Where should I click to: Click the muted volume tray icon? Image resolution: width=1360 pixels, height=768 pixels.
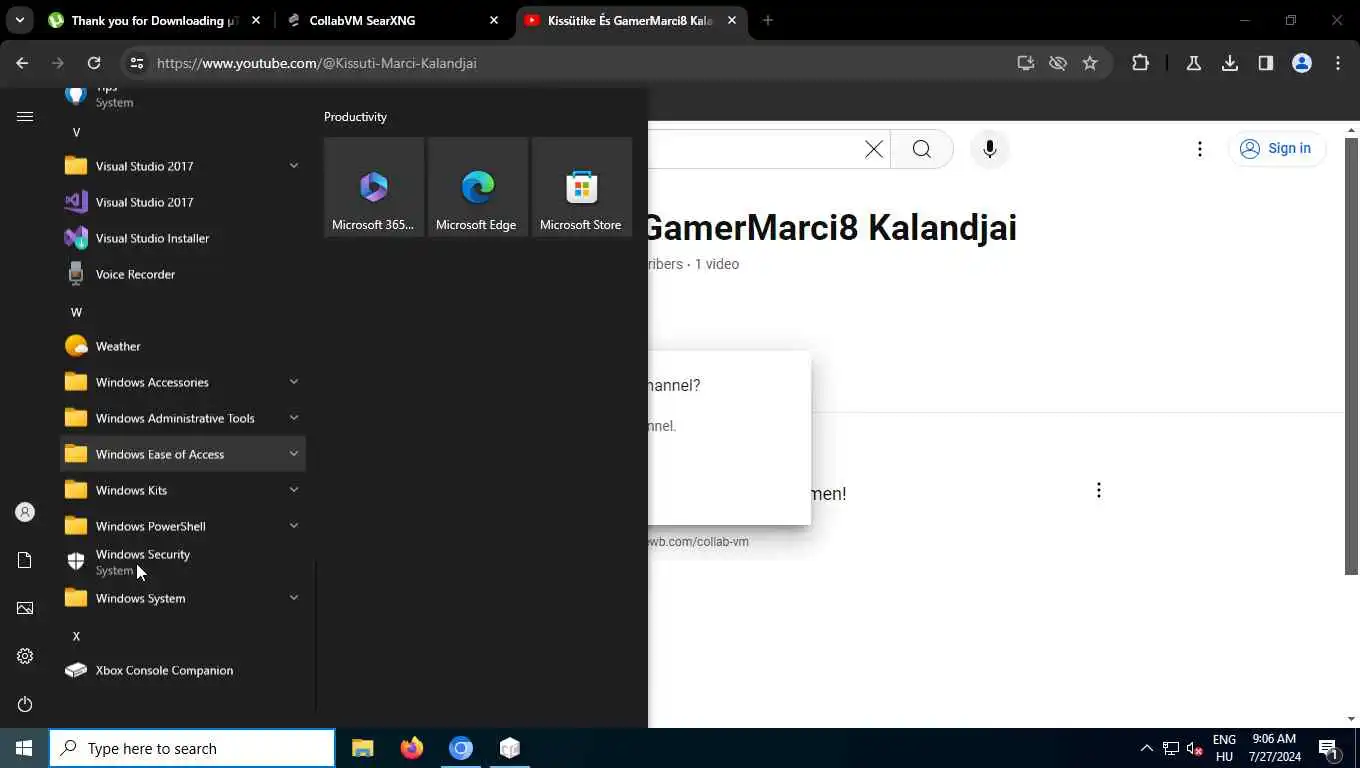(x=1194, y=748)
